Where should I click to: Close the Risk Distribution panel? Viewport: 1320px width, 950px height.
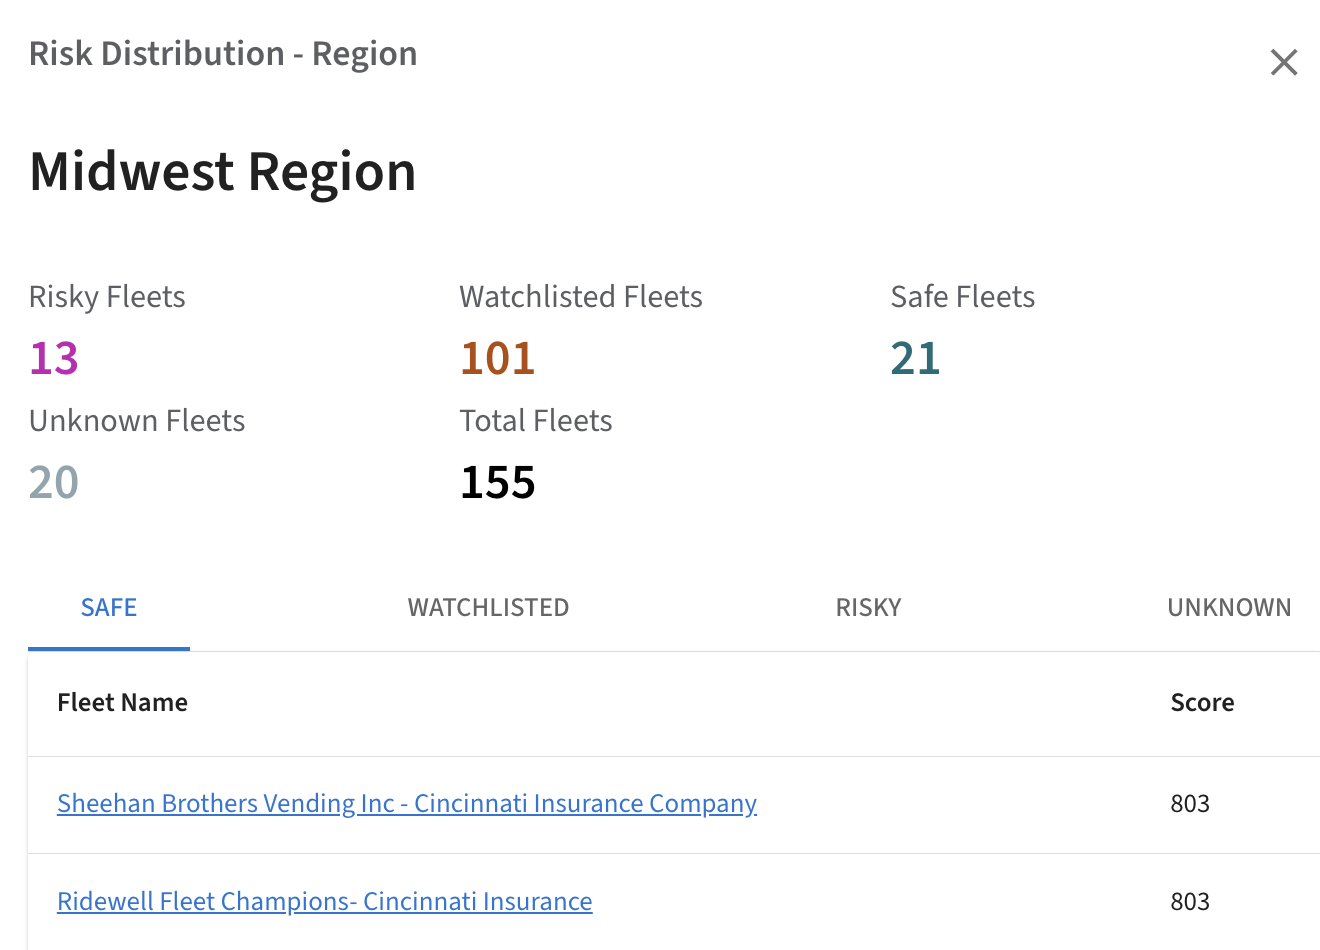coord(1283,62)
